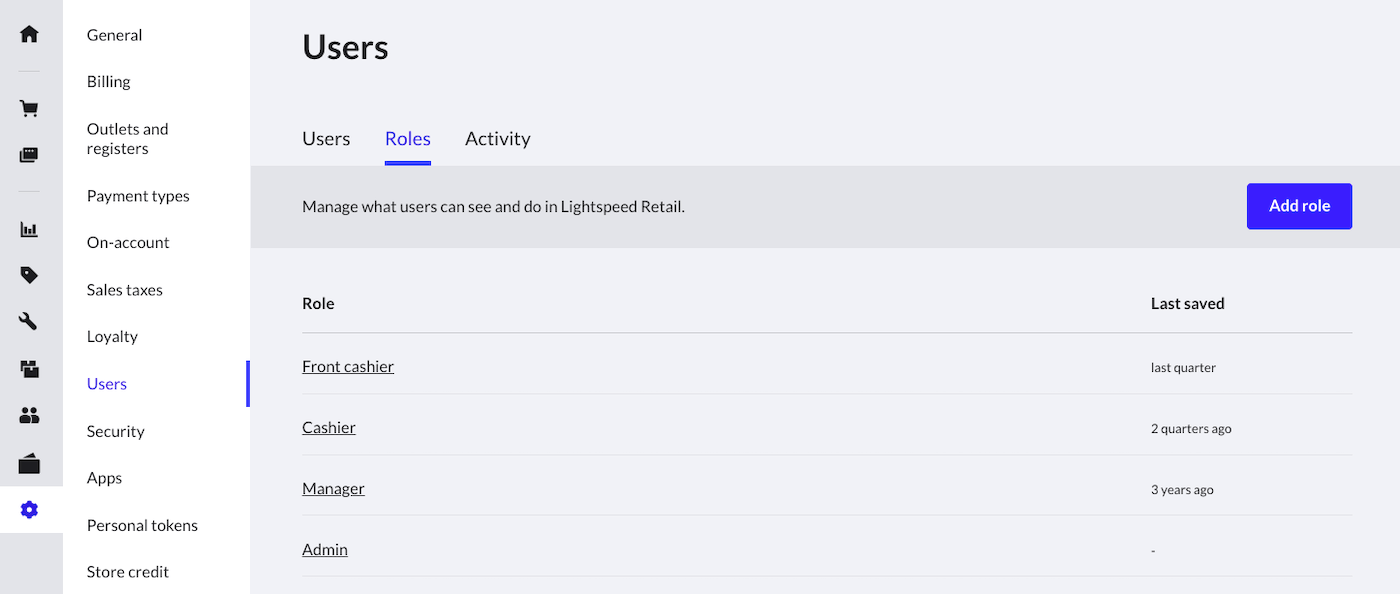This screenshot has width=1400, height=594.
Task: Open the Sell cart icon
Action: coord(30,109)
